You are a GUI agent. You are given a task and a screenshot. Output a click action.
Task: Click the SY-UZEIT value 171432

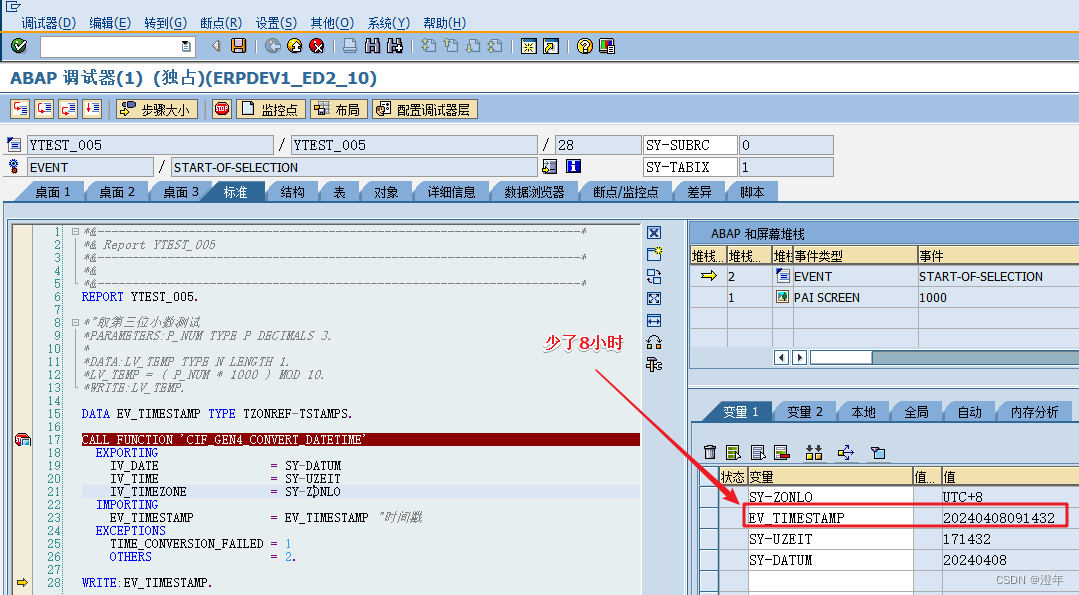pyautogui.click(x=967, y=539)
